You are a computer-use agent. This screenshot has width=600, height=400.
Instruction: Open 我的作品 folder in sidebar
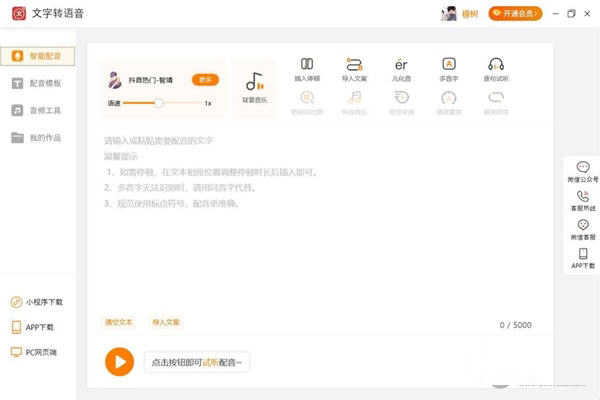(x=38, y=138)
